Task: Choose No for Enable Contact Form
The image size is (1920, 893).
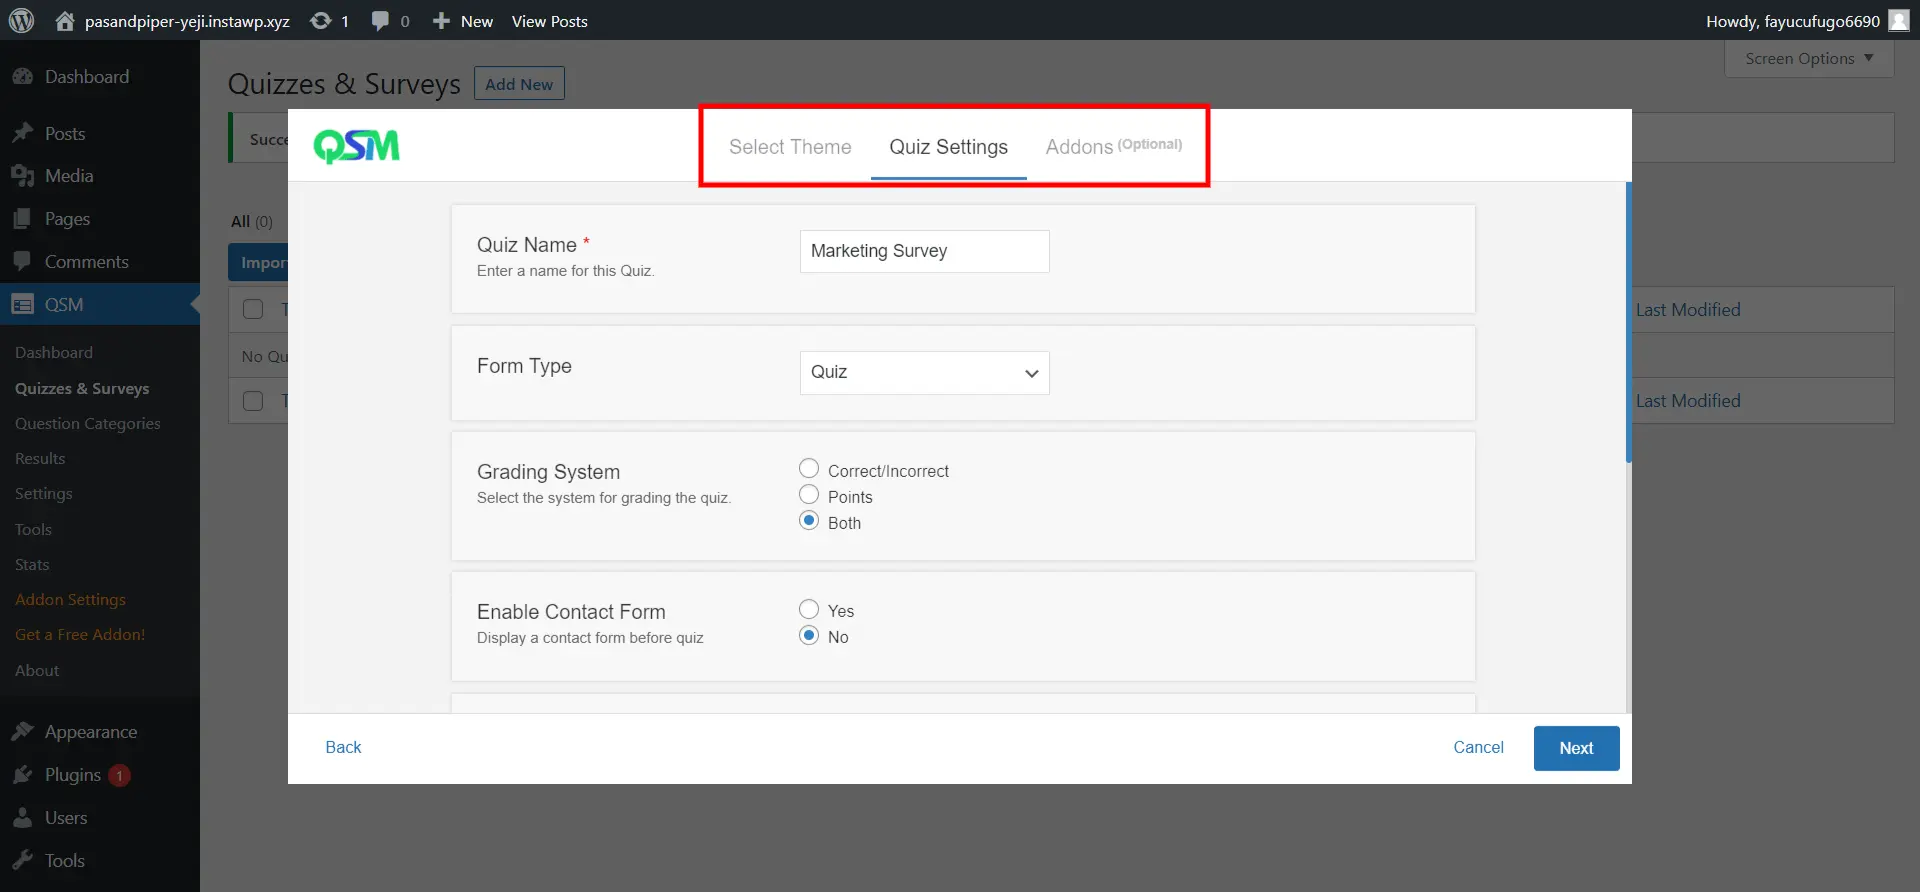Action: tap(809, 635)
